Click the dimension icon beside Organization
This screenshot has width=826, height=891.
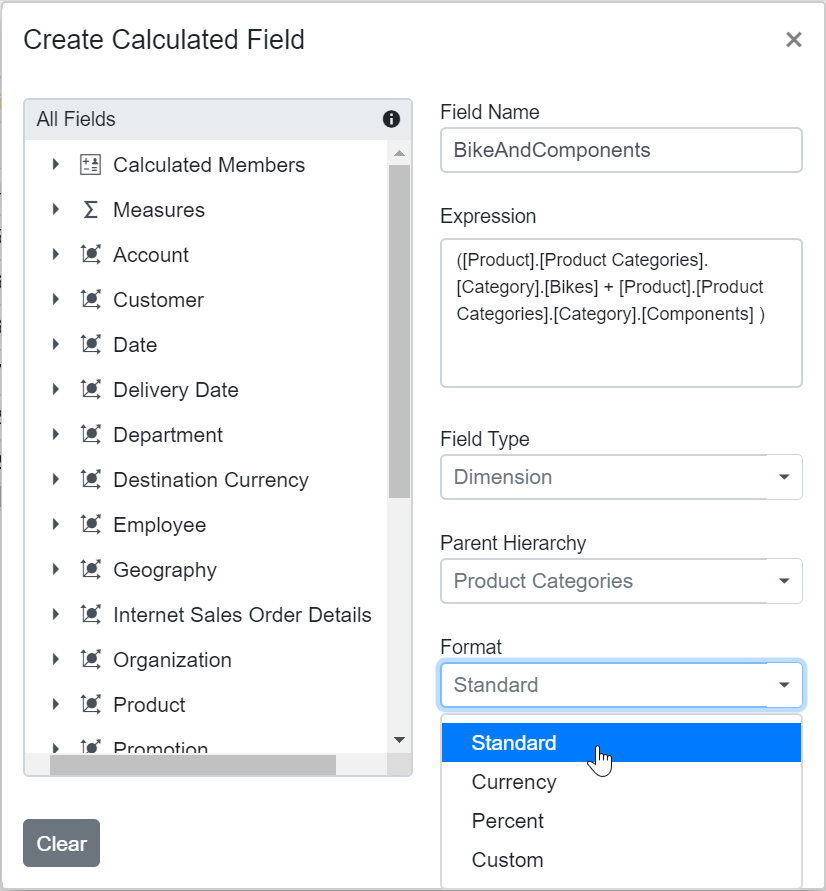[91, 659]
